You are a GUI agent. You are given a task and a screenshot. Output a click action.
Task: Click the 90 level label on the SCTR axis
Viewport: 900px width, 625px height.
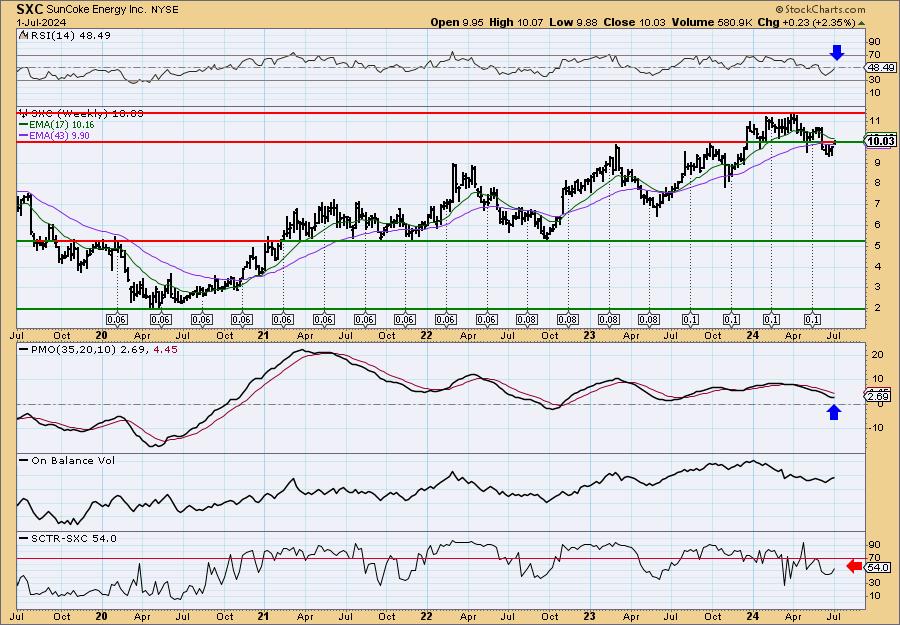[875, 544]
